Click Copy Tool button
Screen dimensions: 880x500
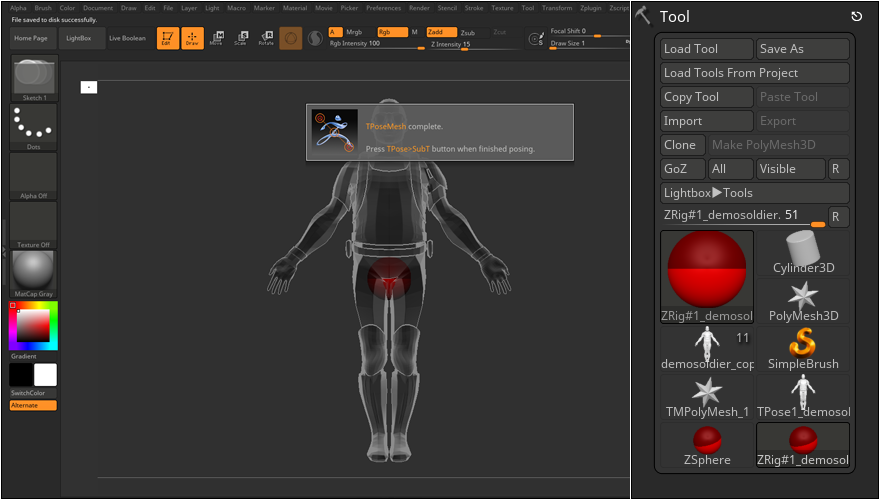(x=707, y=97)
